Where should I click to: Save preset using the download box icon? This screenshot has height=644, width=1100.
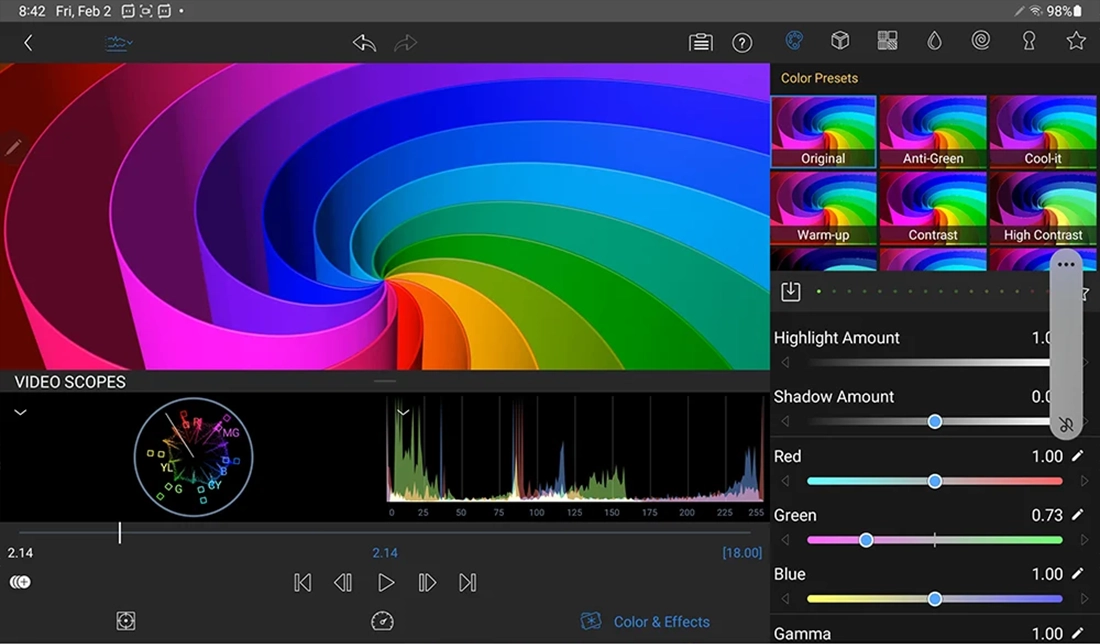pos(791,291)
